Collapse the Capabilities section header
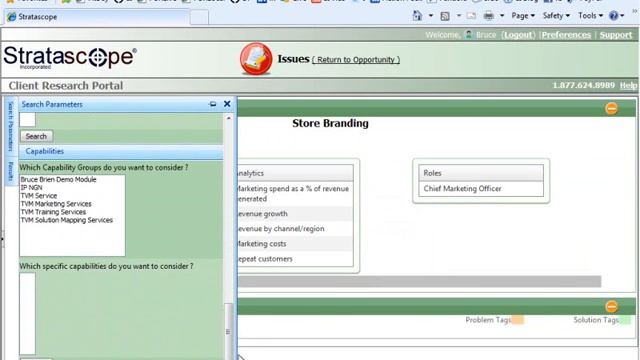This screenshot has width=640, height=360. [121, 151]
